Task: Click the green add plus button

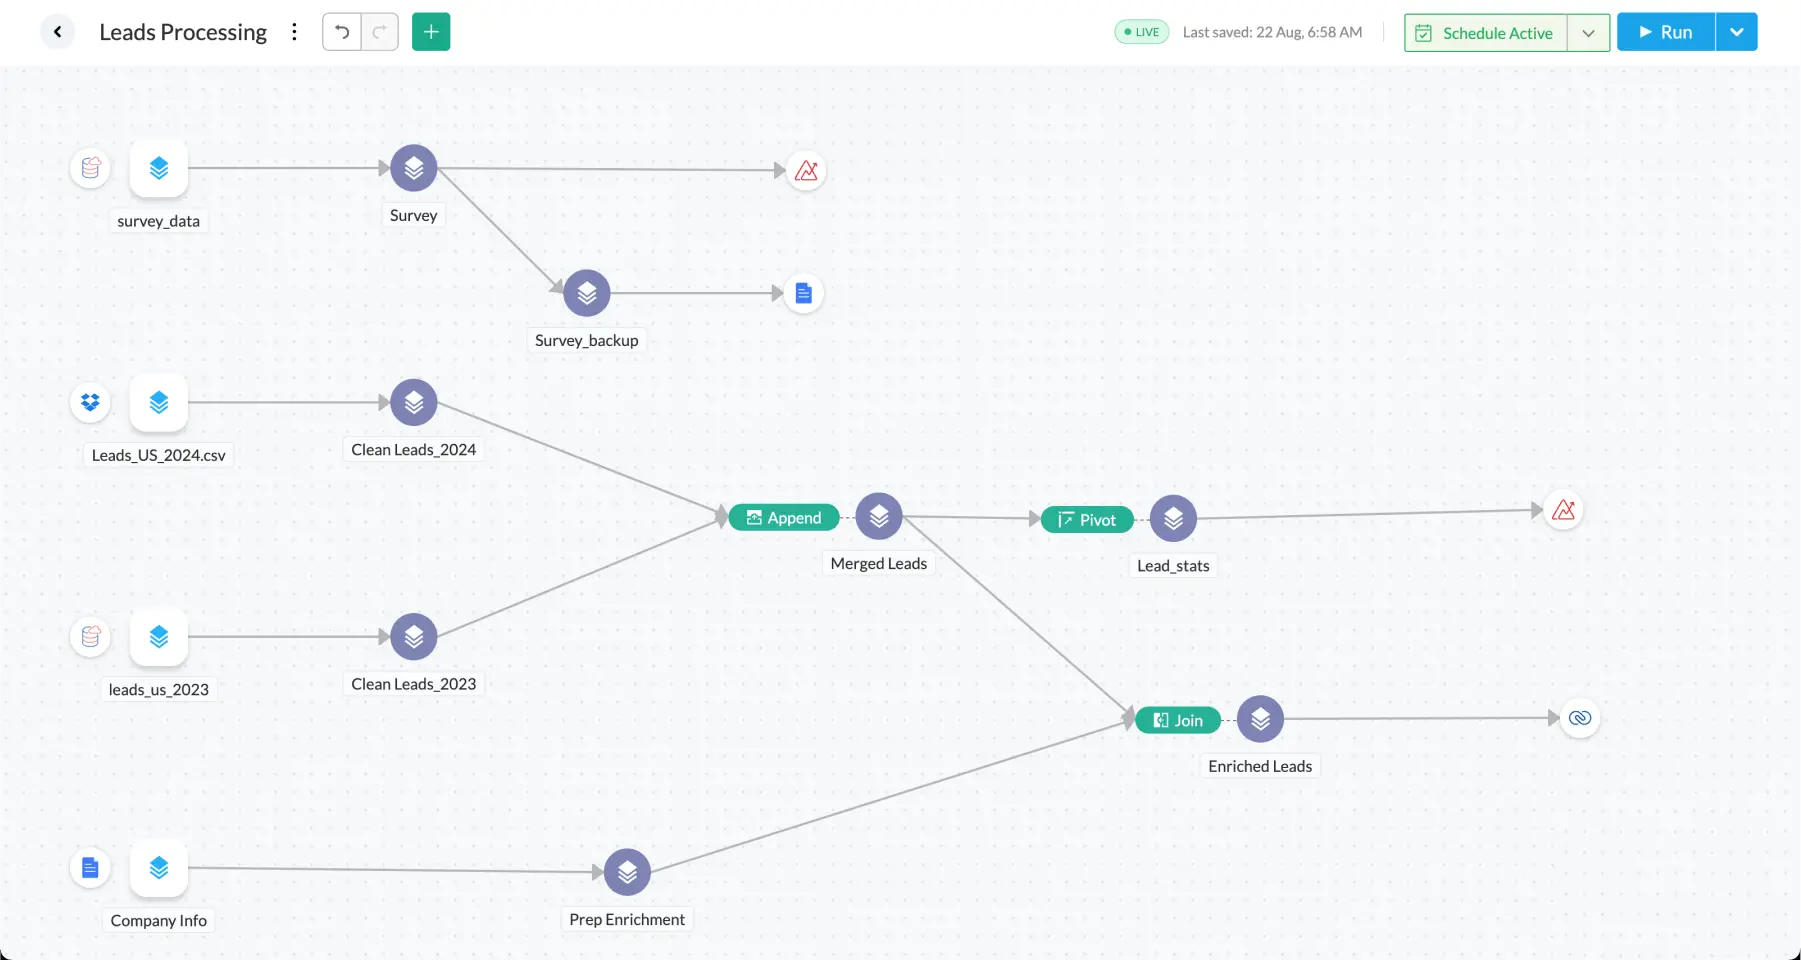Action: 431,32
